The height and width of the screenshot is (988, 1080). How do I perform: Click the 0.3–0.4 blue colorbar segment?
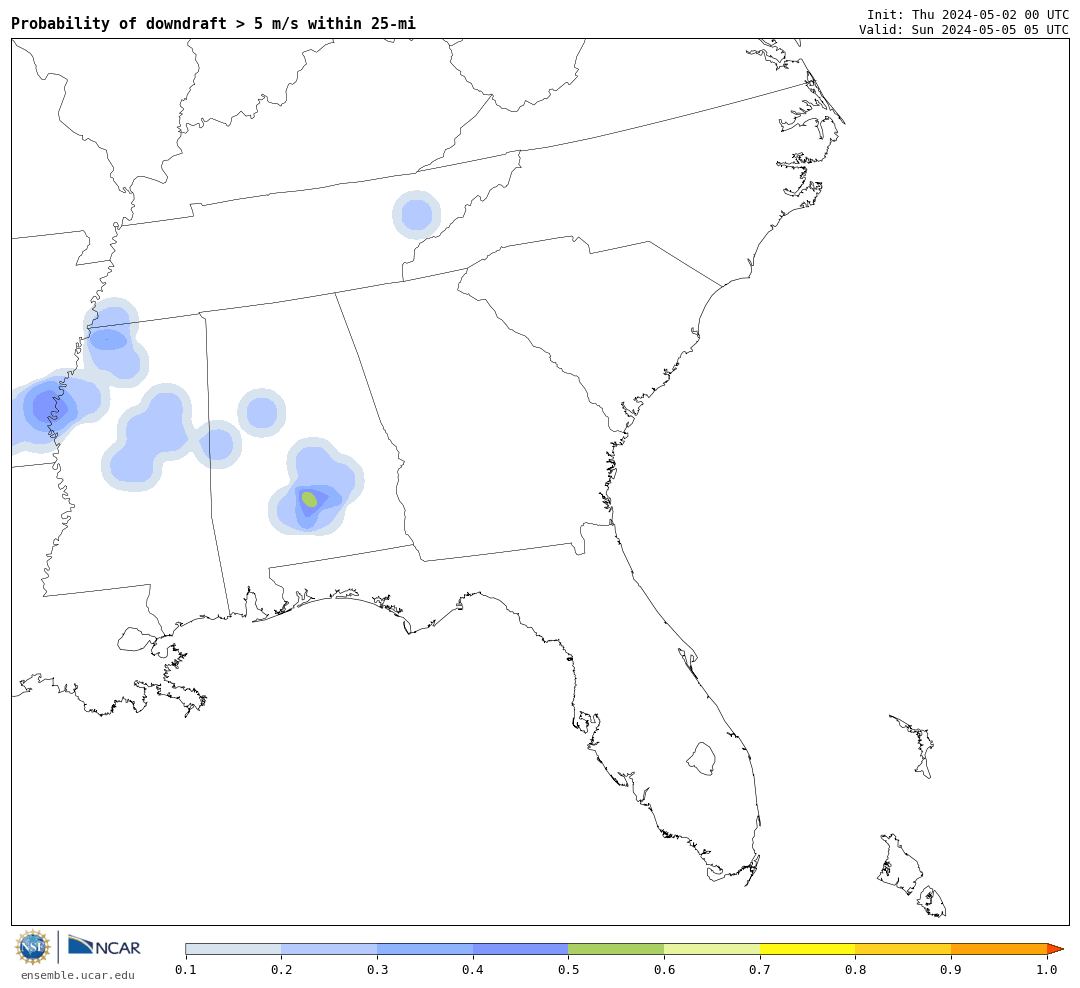[425, 949]
